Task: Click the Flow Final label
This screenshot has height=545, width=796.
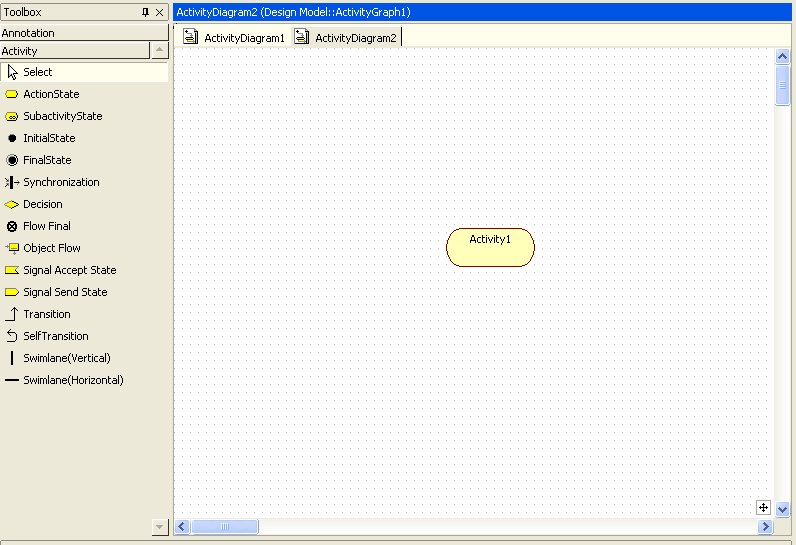Action: [47, 226]
